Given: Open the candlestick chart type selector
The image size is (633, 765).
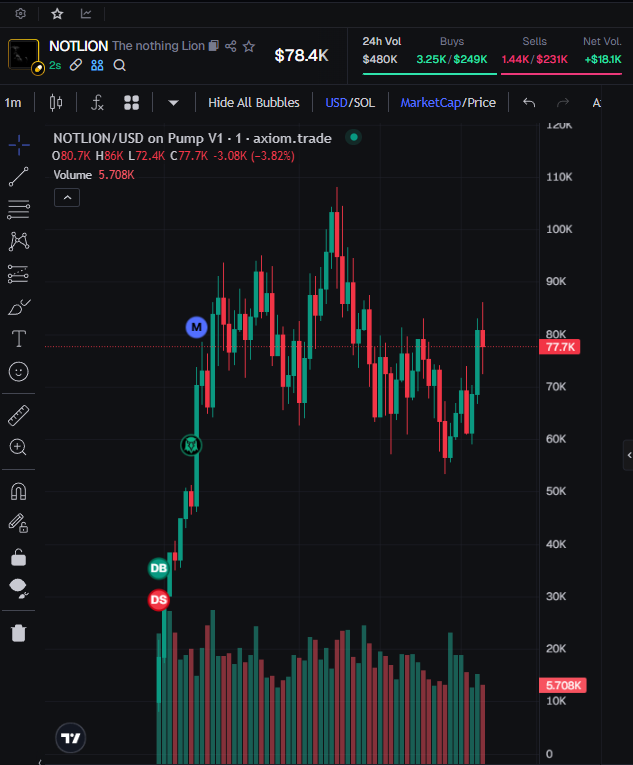Looking at the screenshot, I should 56,103.
